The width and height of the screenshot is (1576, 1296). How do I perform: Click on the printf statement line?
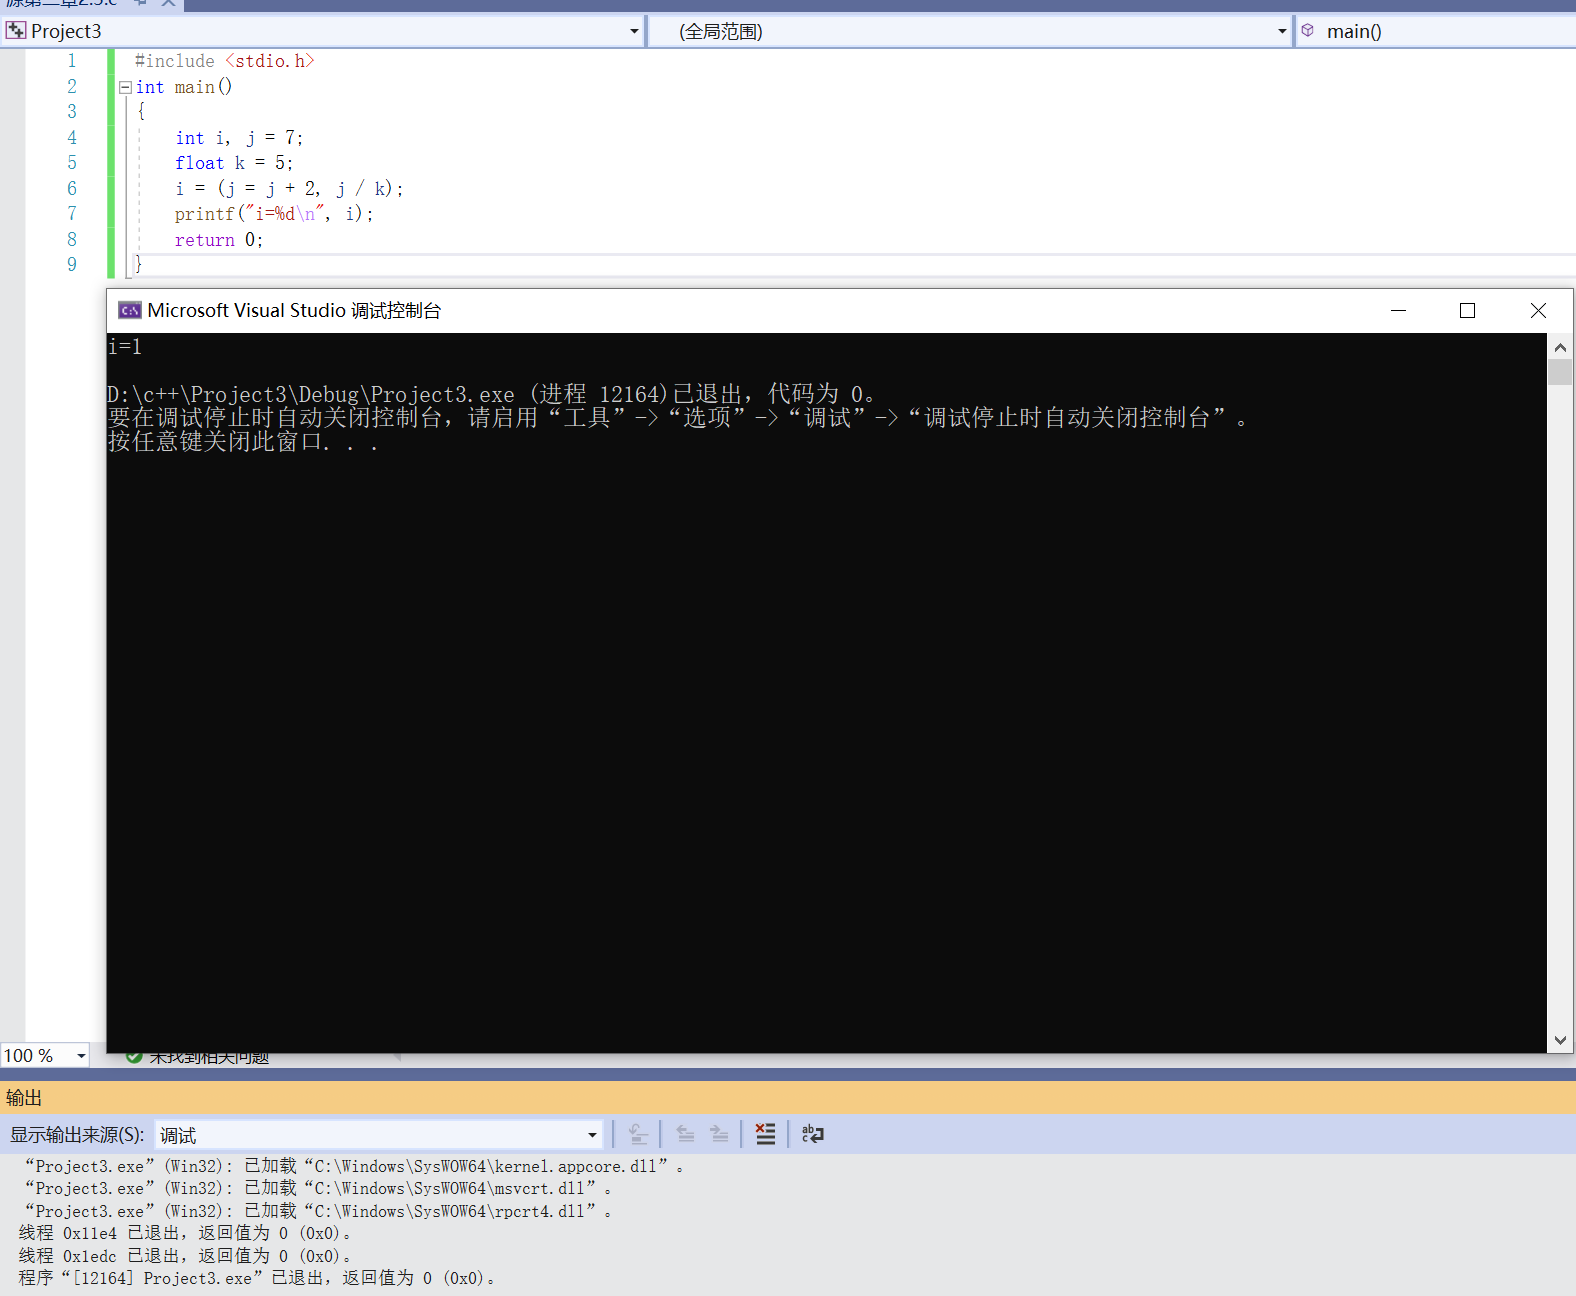[x=274, y=214]
